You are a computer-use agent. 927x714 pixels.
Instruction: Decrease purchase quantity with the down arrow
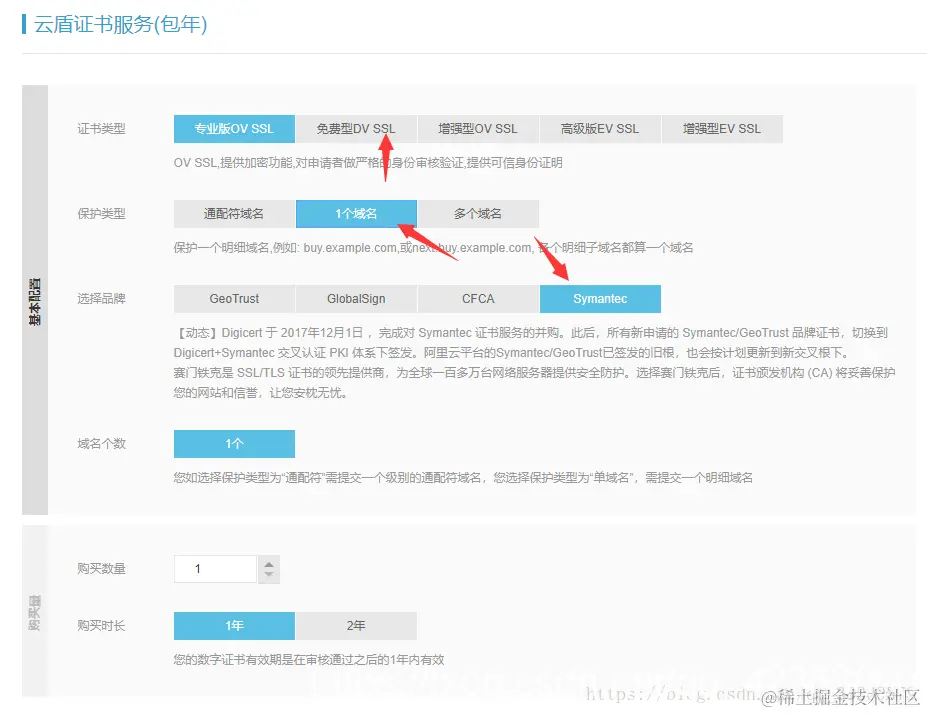click(269, 575)
